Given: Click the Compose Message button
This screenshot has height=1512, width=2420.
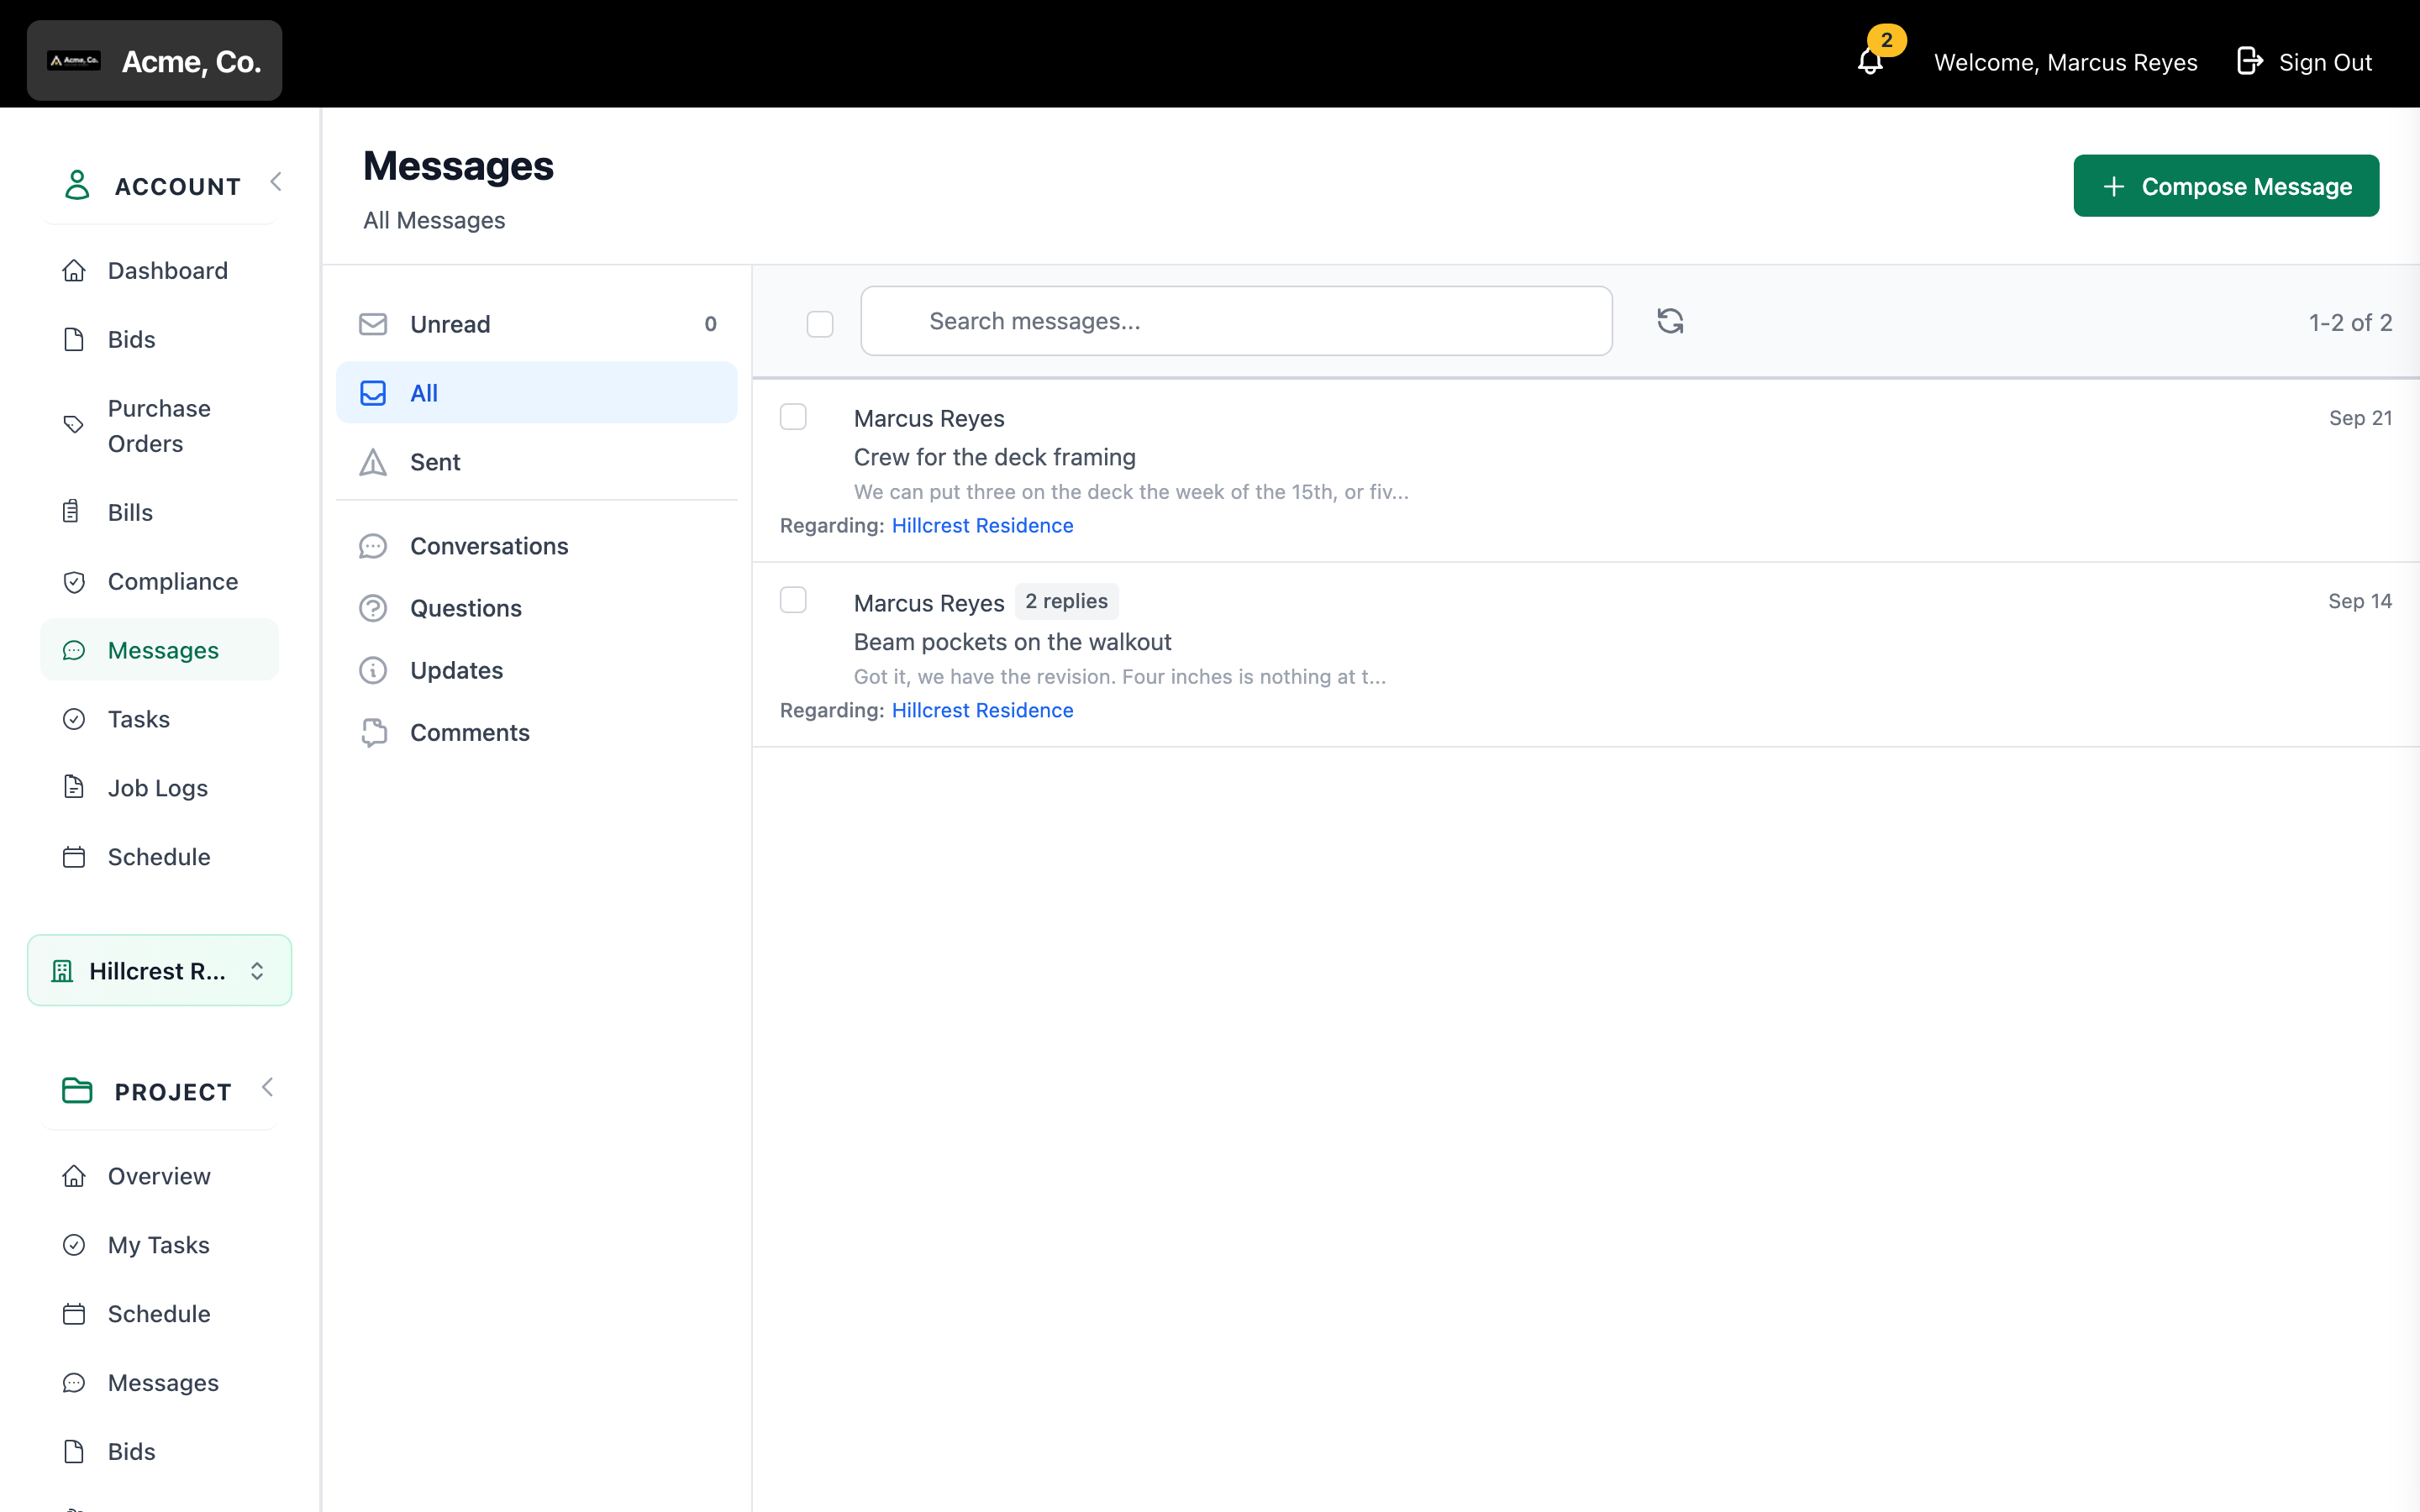Looking at the screenshot, I should (2226, 186).
